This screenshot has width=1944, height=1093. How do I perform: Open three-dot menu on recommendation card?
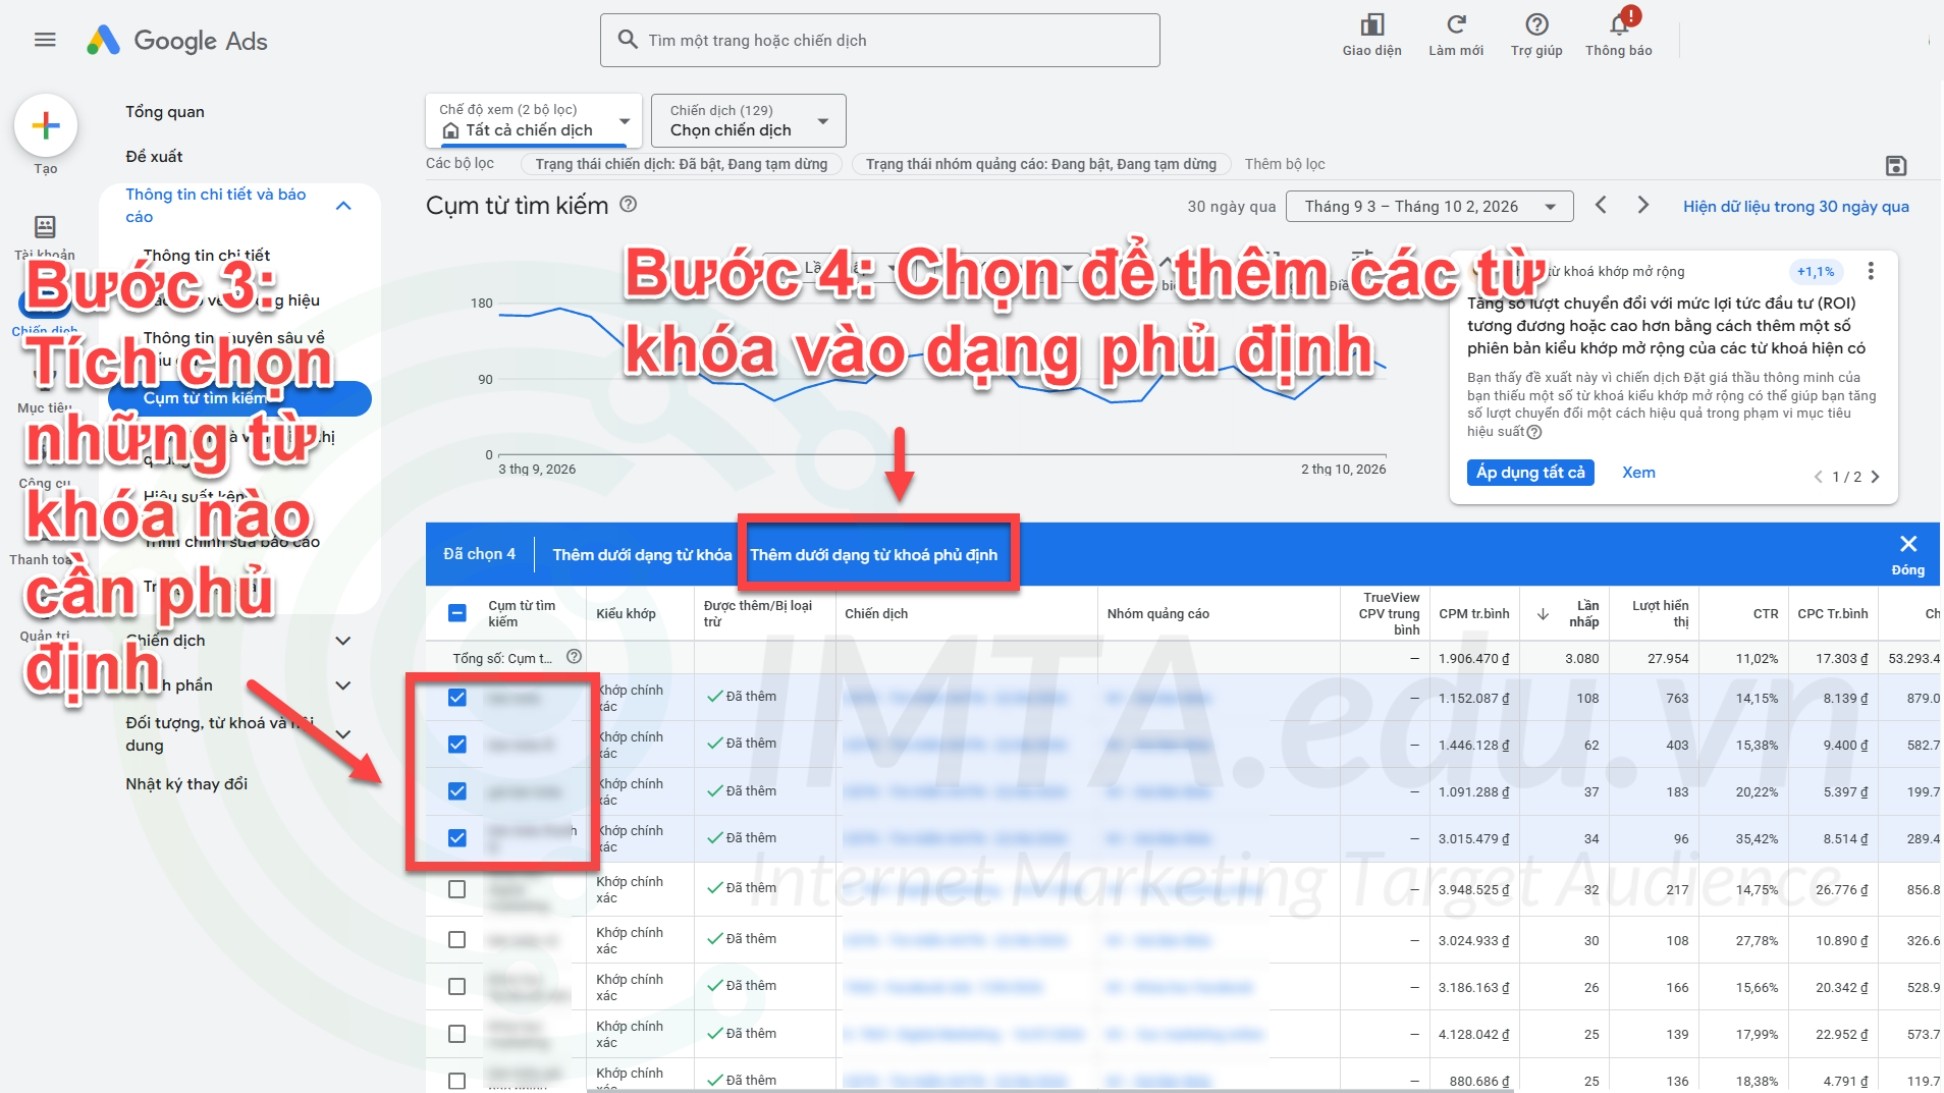[x=1871, y=271]
